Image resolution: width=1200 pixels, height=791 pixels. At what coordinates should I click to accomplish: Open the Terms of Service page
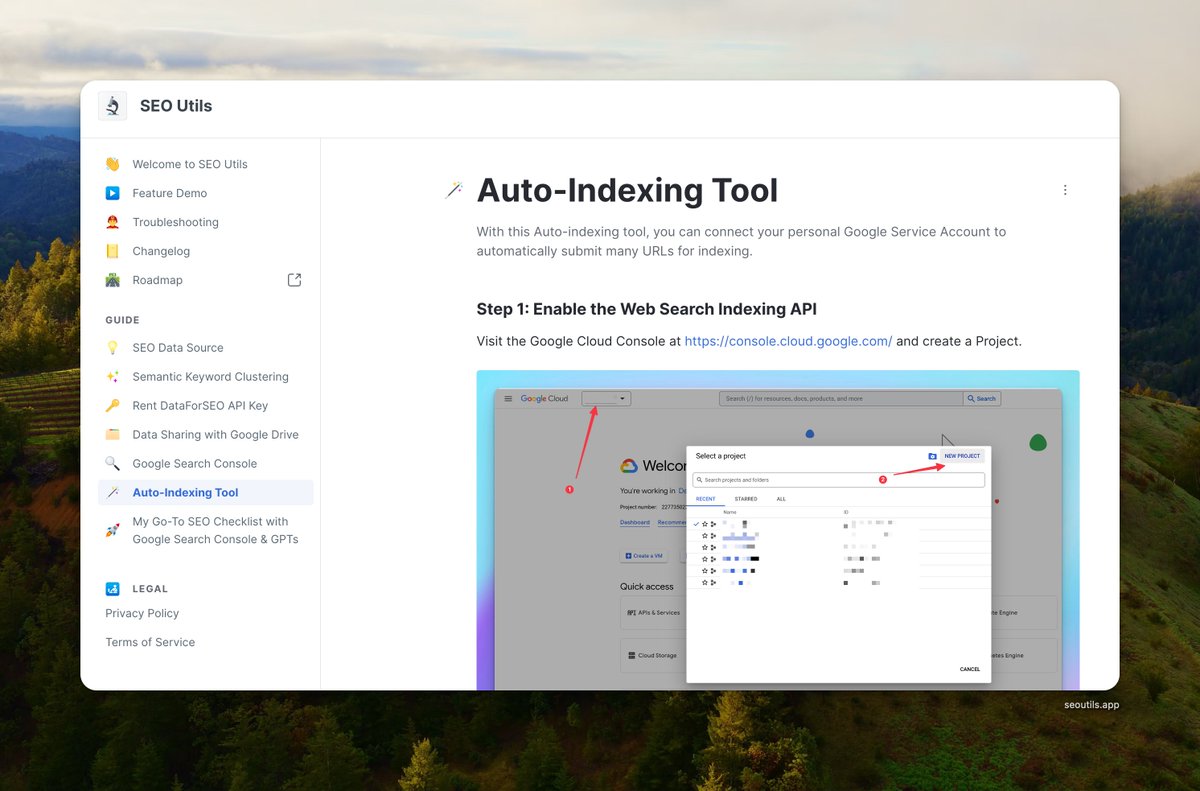pyautogui.click(x=150, y=642)
